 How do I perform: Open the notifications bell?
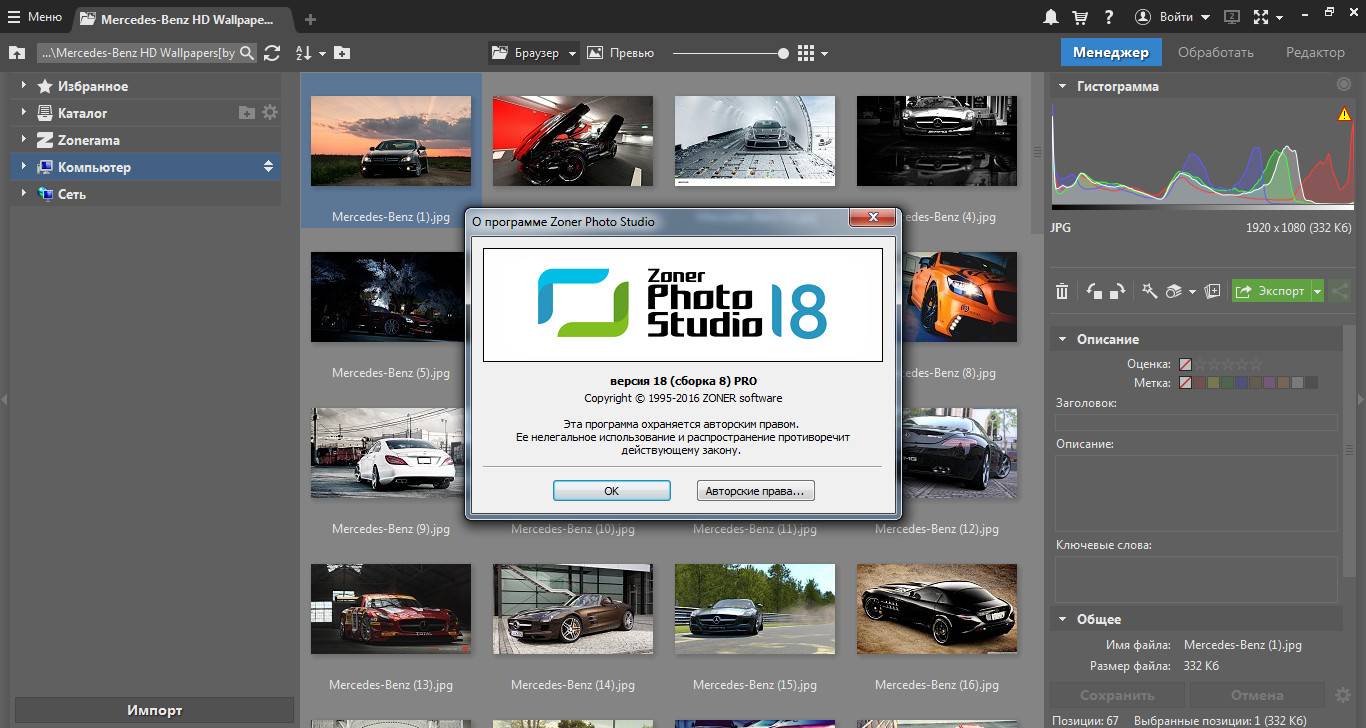click(x=1051, y=17)
